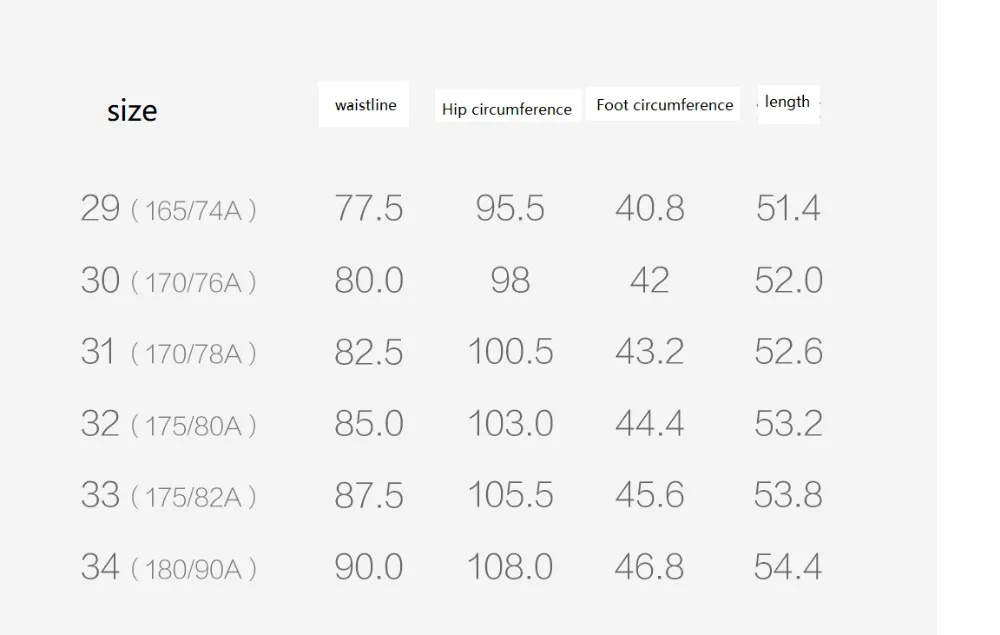Click the waistline column header
Image resolution: width=1000 pixels, height=635 pixels.
(365, 105)
